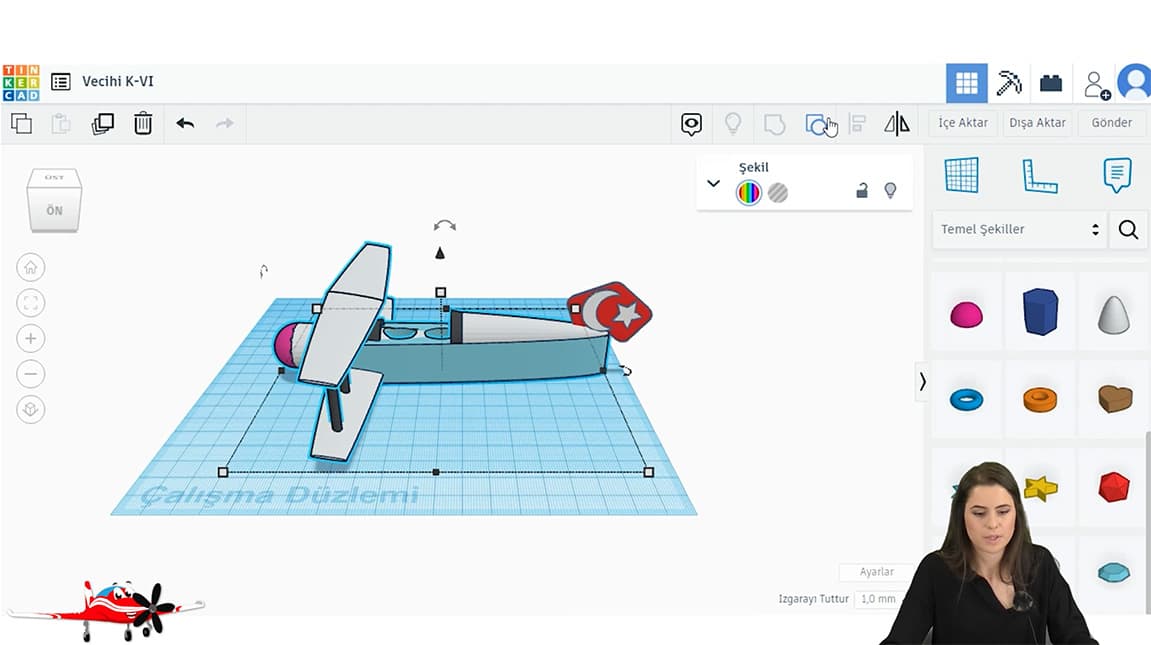Toggle shape visibility light bulb
The width and height of the screenshot is (1151, 645).
coord(890,190)
